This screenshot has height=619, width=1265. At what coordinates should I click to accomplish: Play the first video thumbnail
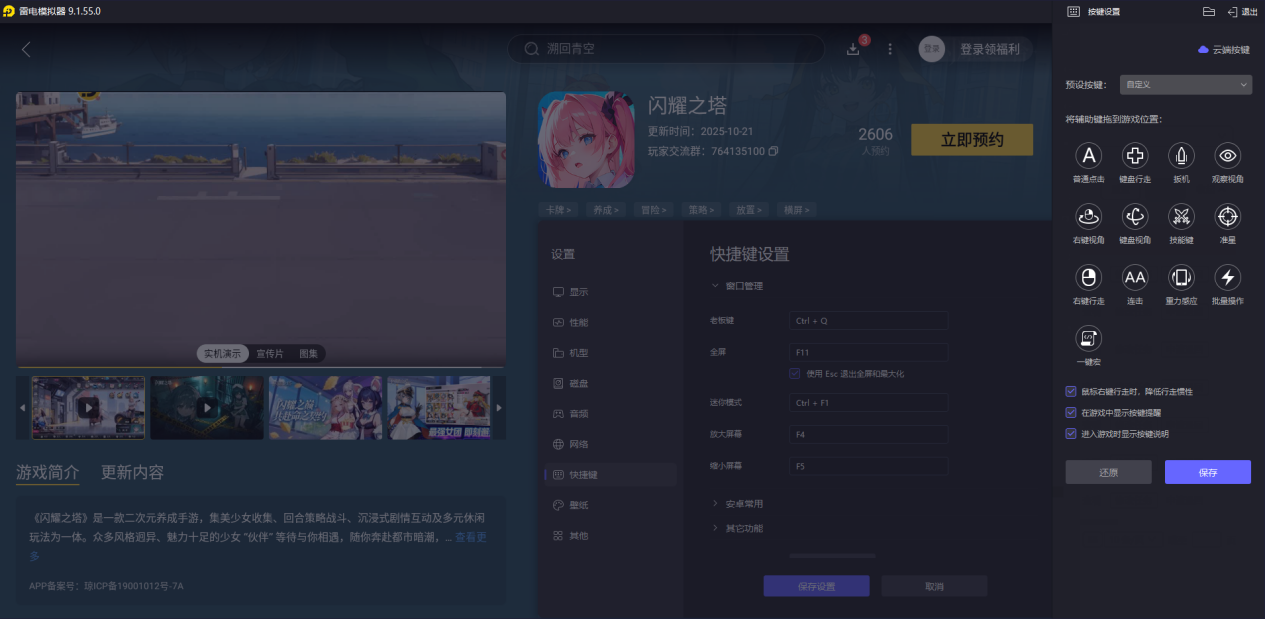(88, 408)
